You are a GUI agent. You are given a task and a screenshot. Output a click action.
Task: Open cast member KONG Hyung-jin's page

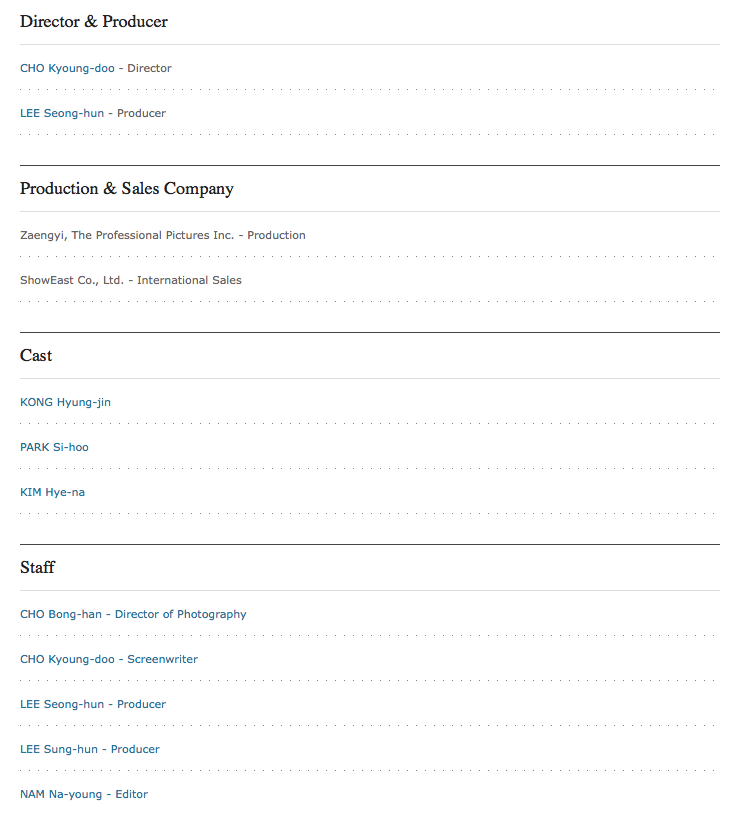point(65,403)
